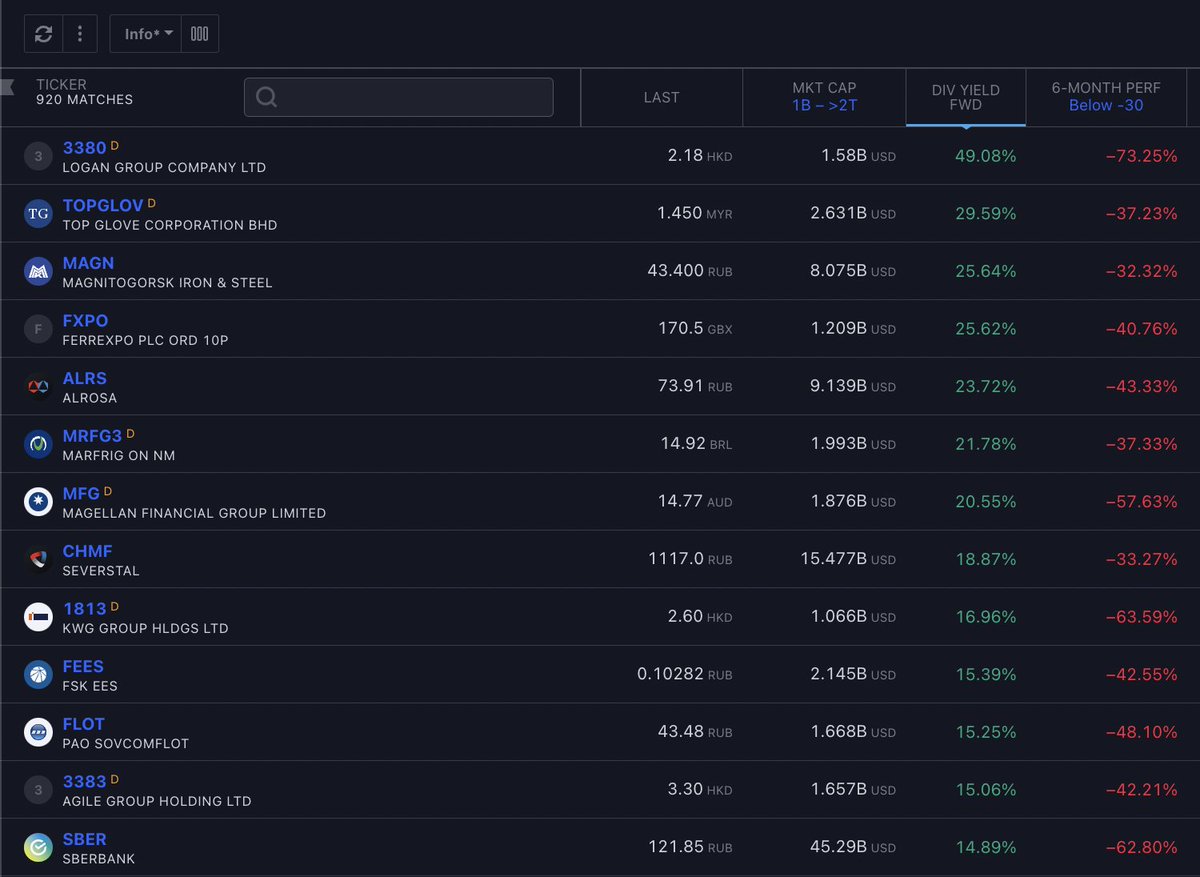
Task: Click the 49.08% dividend yield cell
Action: point(985,156)
